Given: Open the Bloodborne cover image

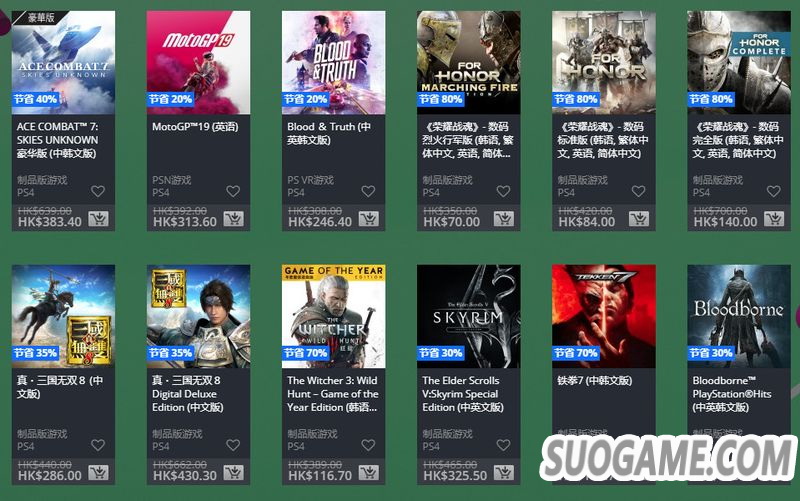Looking at the screenshot, I should tap(739, 316).
